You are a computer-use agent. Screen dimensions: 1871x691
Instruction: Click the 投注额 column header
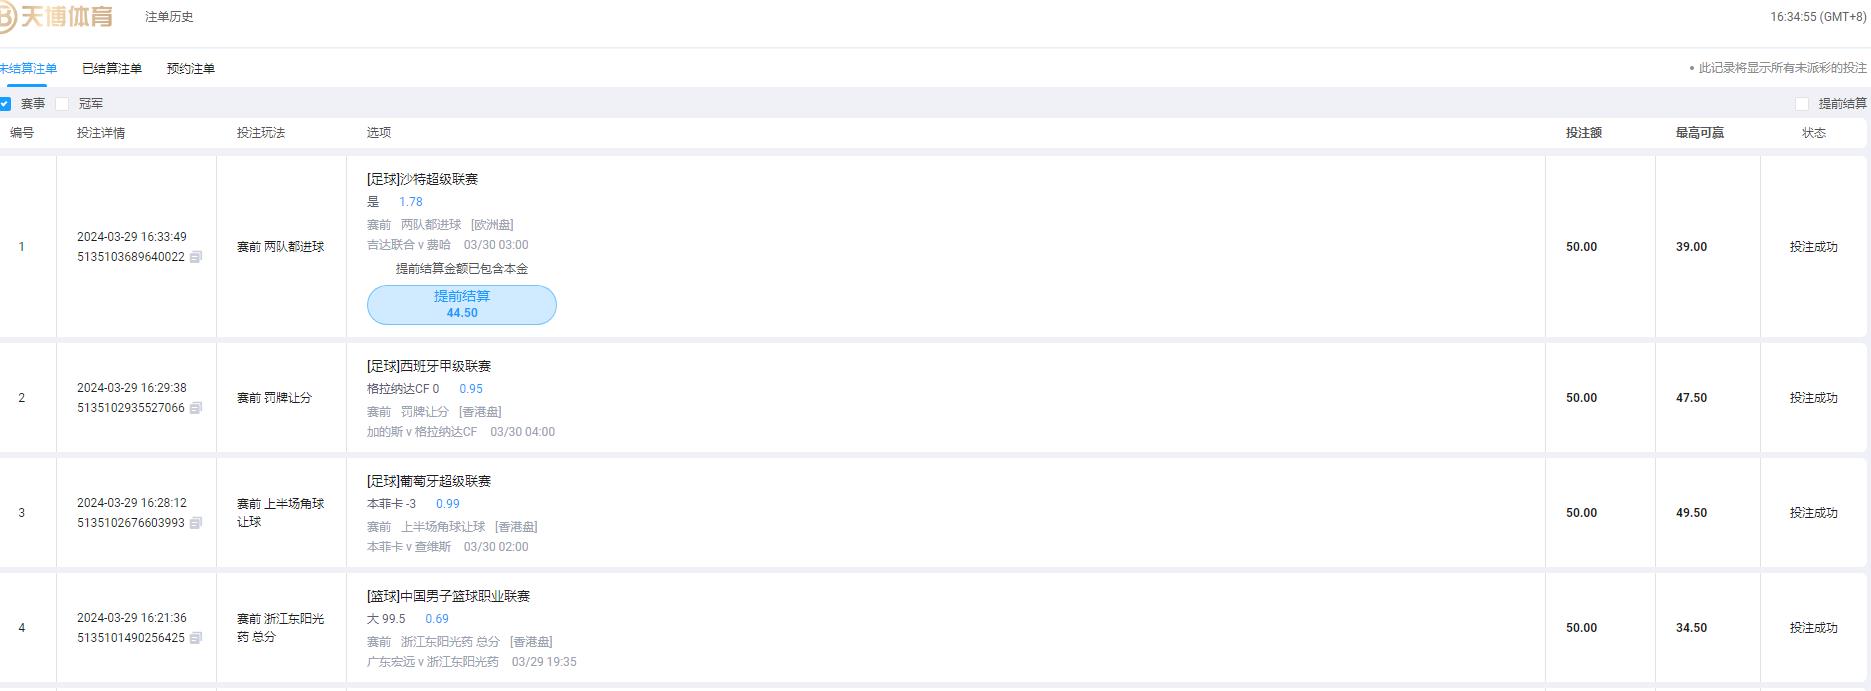1584,133
